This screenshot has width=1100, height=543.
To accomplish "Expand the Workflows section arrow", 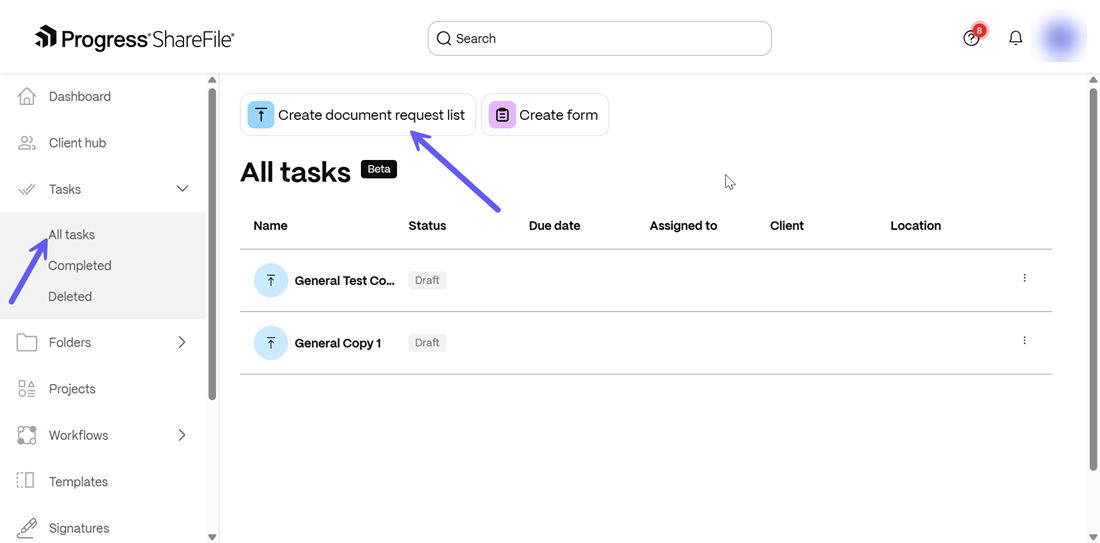I will 182,435.
